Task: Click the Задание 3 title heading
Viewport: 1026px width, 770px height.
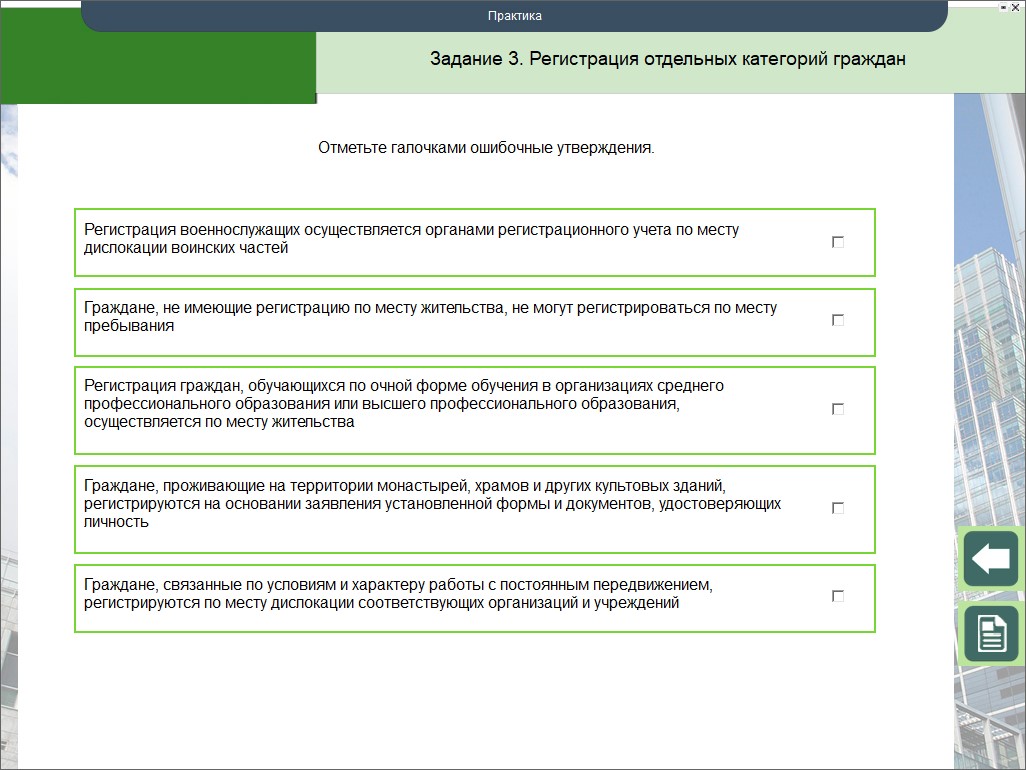Action: pyautogui.click(x=667, y=59)
